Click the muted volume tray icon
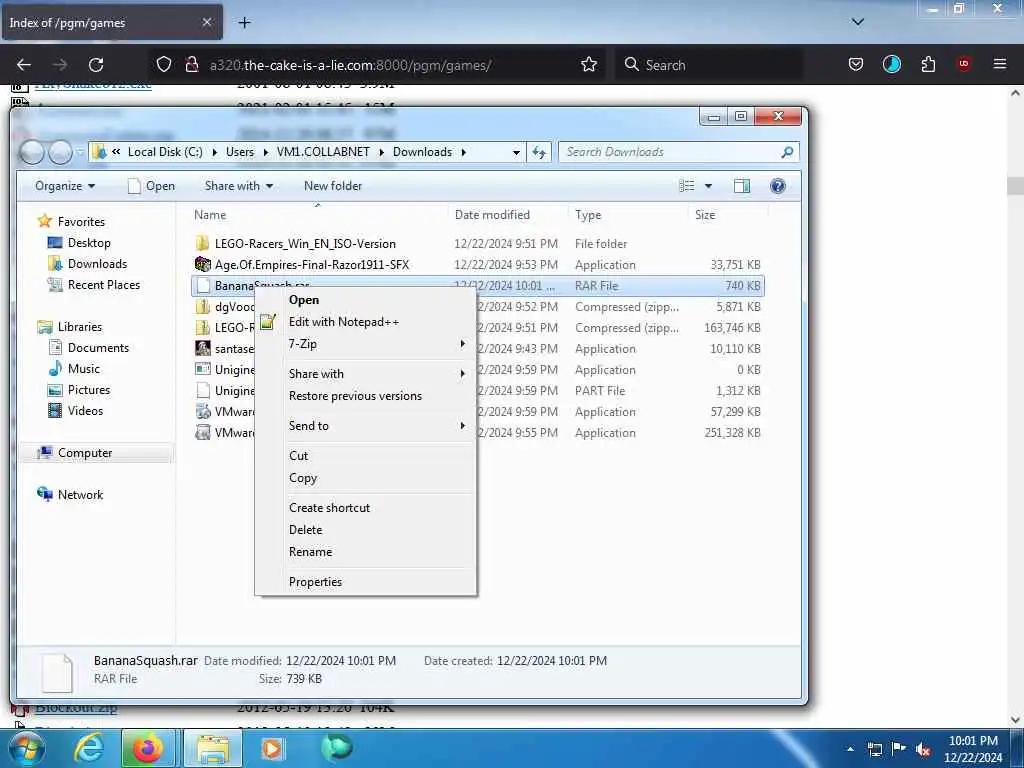 923,749
